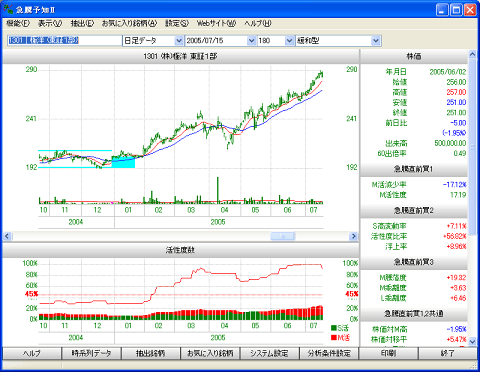Expand the 緩和型 type dropdown

coord(376,41)
